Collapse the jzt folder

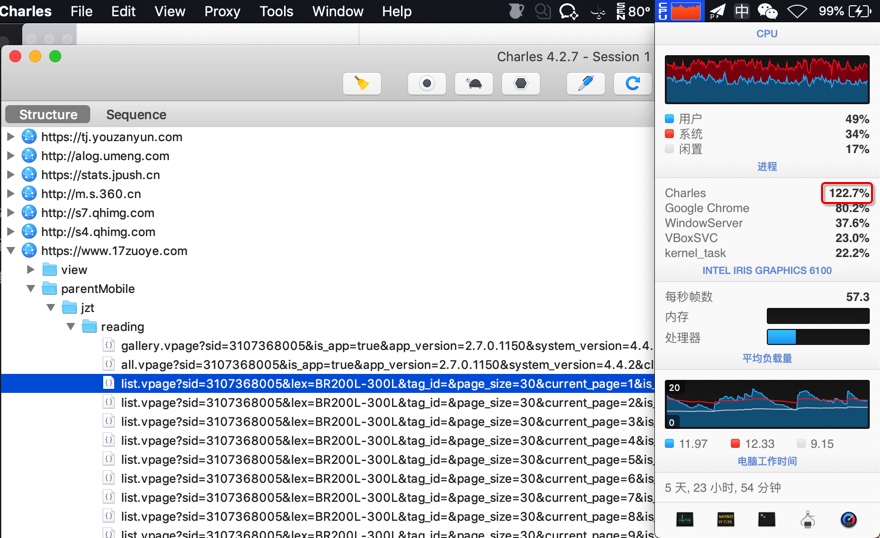[x=51, y=307]
